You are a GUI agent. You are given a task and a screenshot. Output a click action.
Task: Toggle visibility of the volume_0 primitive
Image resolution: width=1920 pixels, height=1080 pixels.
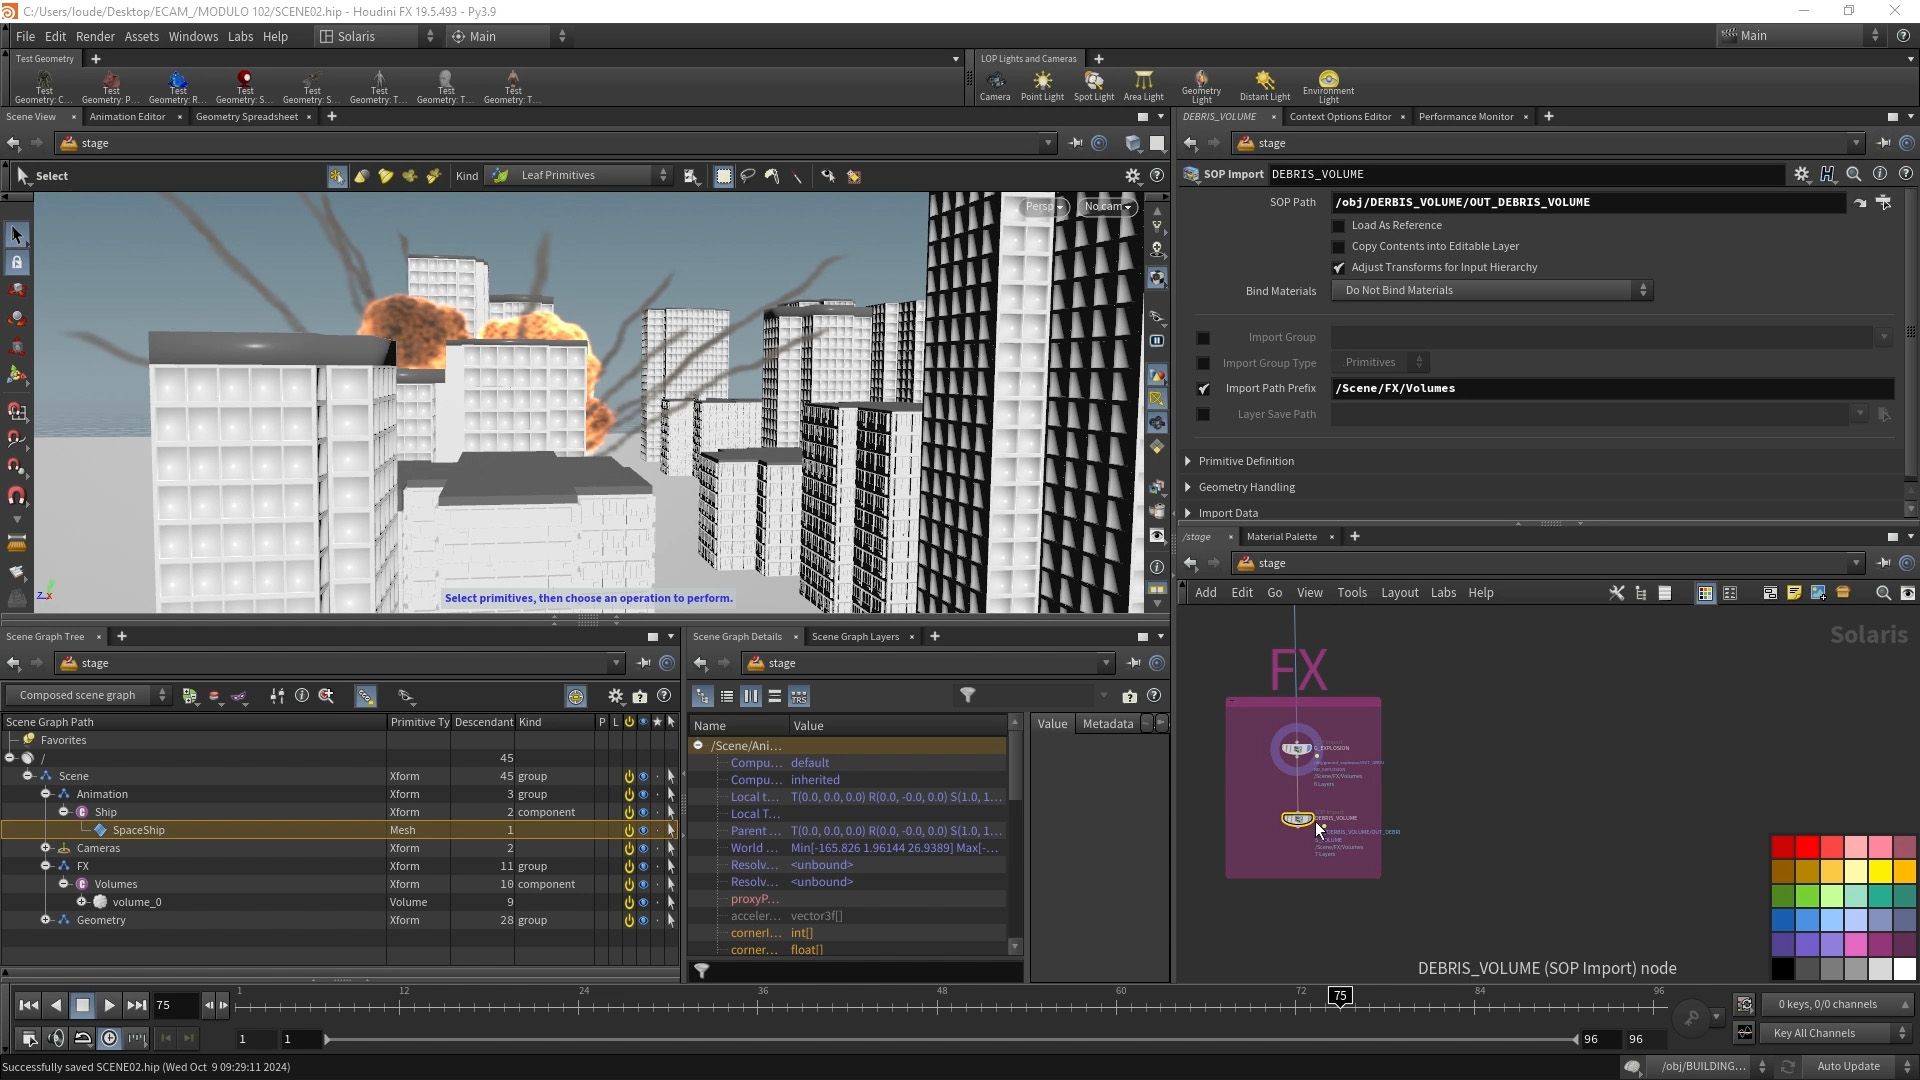643,901
